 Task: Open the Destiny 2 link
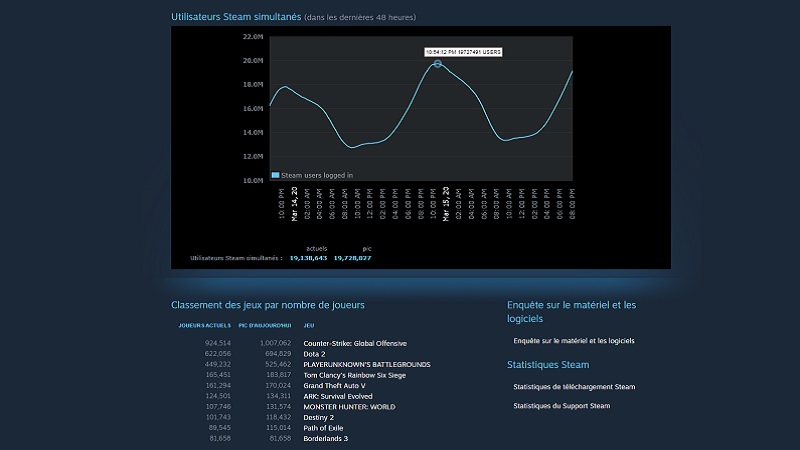point(318,417)
